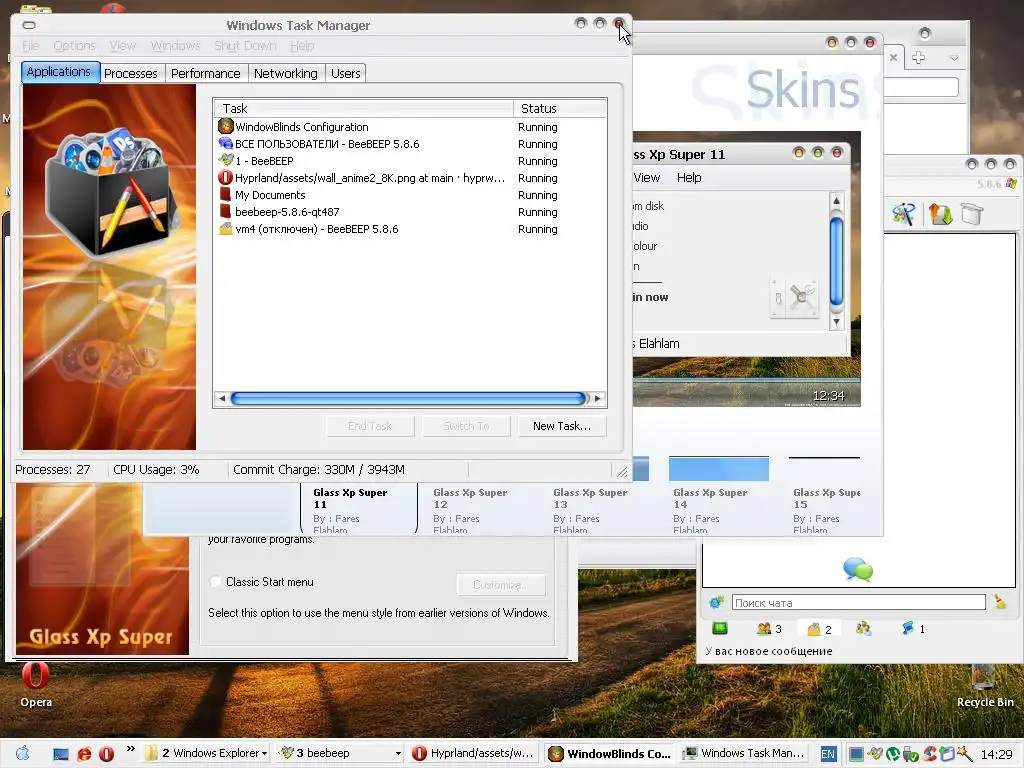Select the Classic Start menu radio button

click(215, 581)
